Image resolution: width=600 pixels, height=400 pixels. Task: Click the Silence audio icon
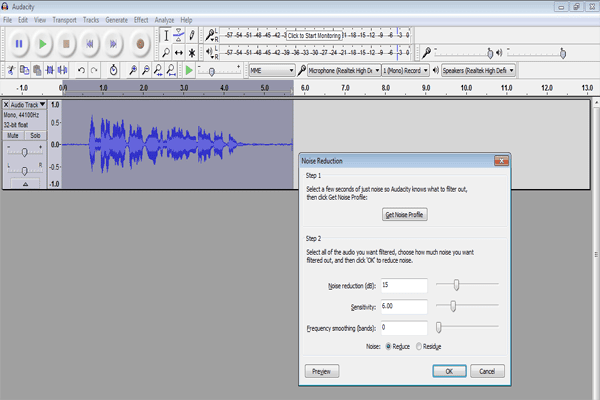62,70
